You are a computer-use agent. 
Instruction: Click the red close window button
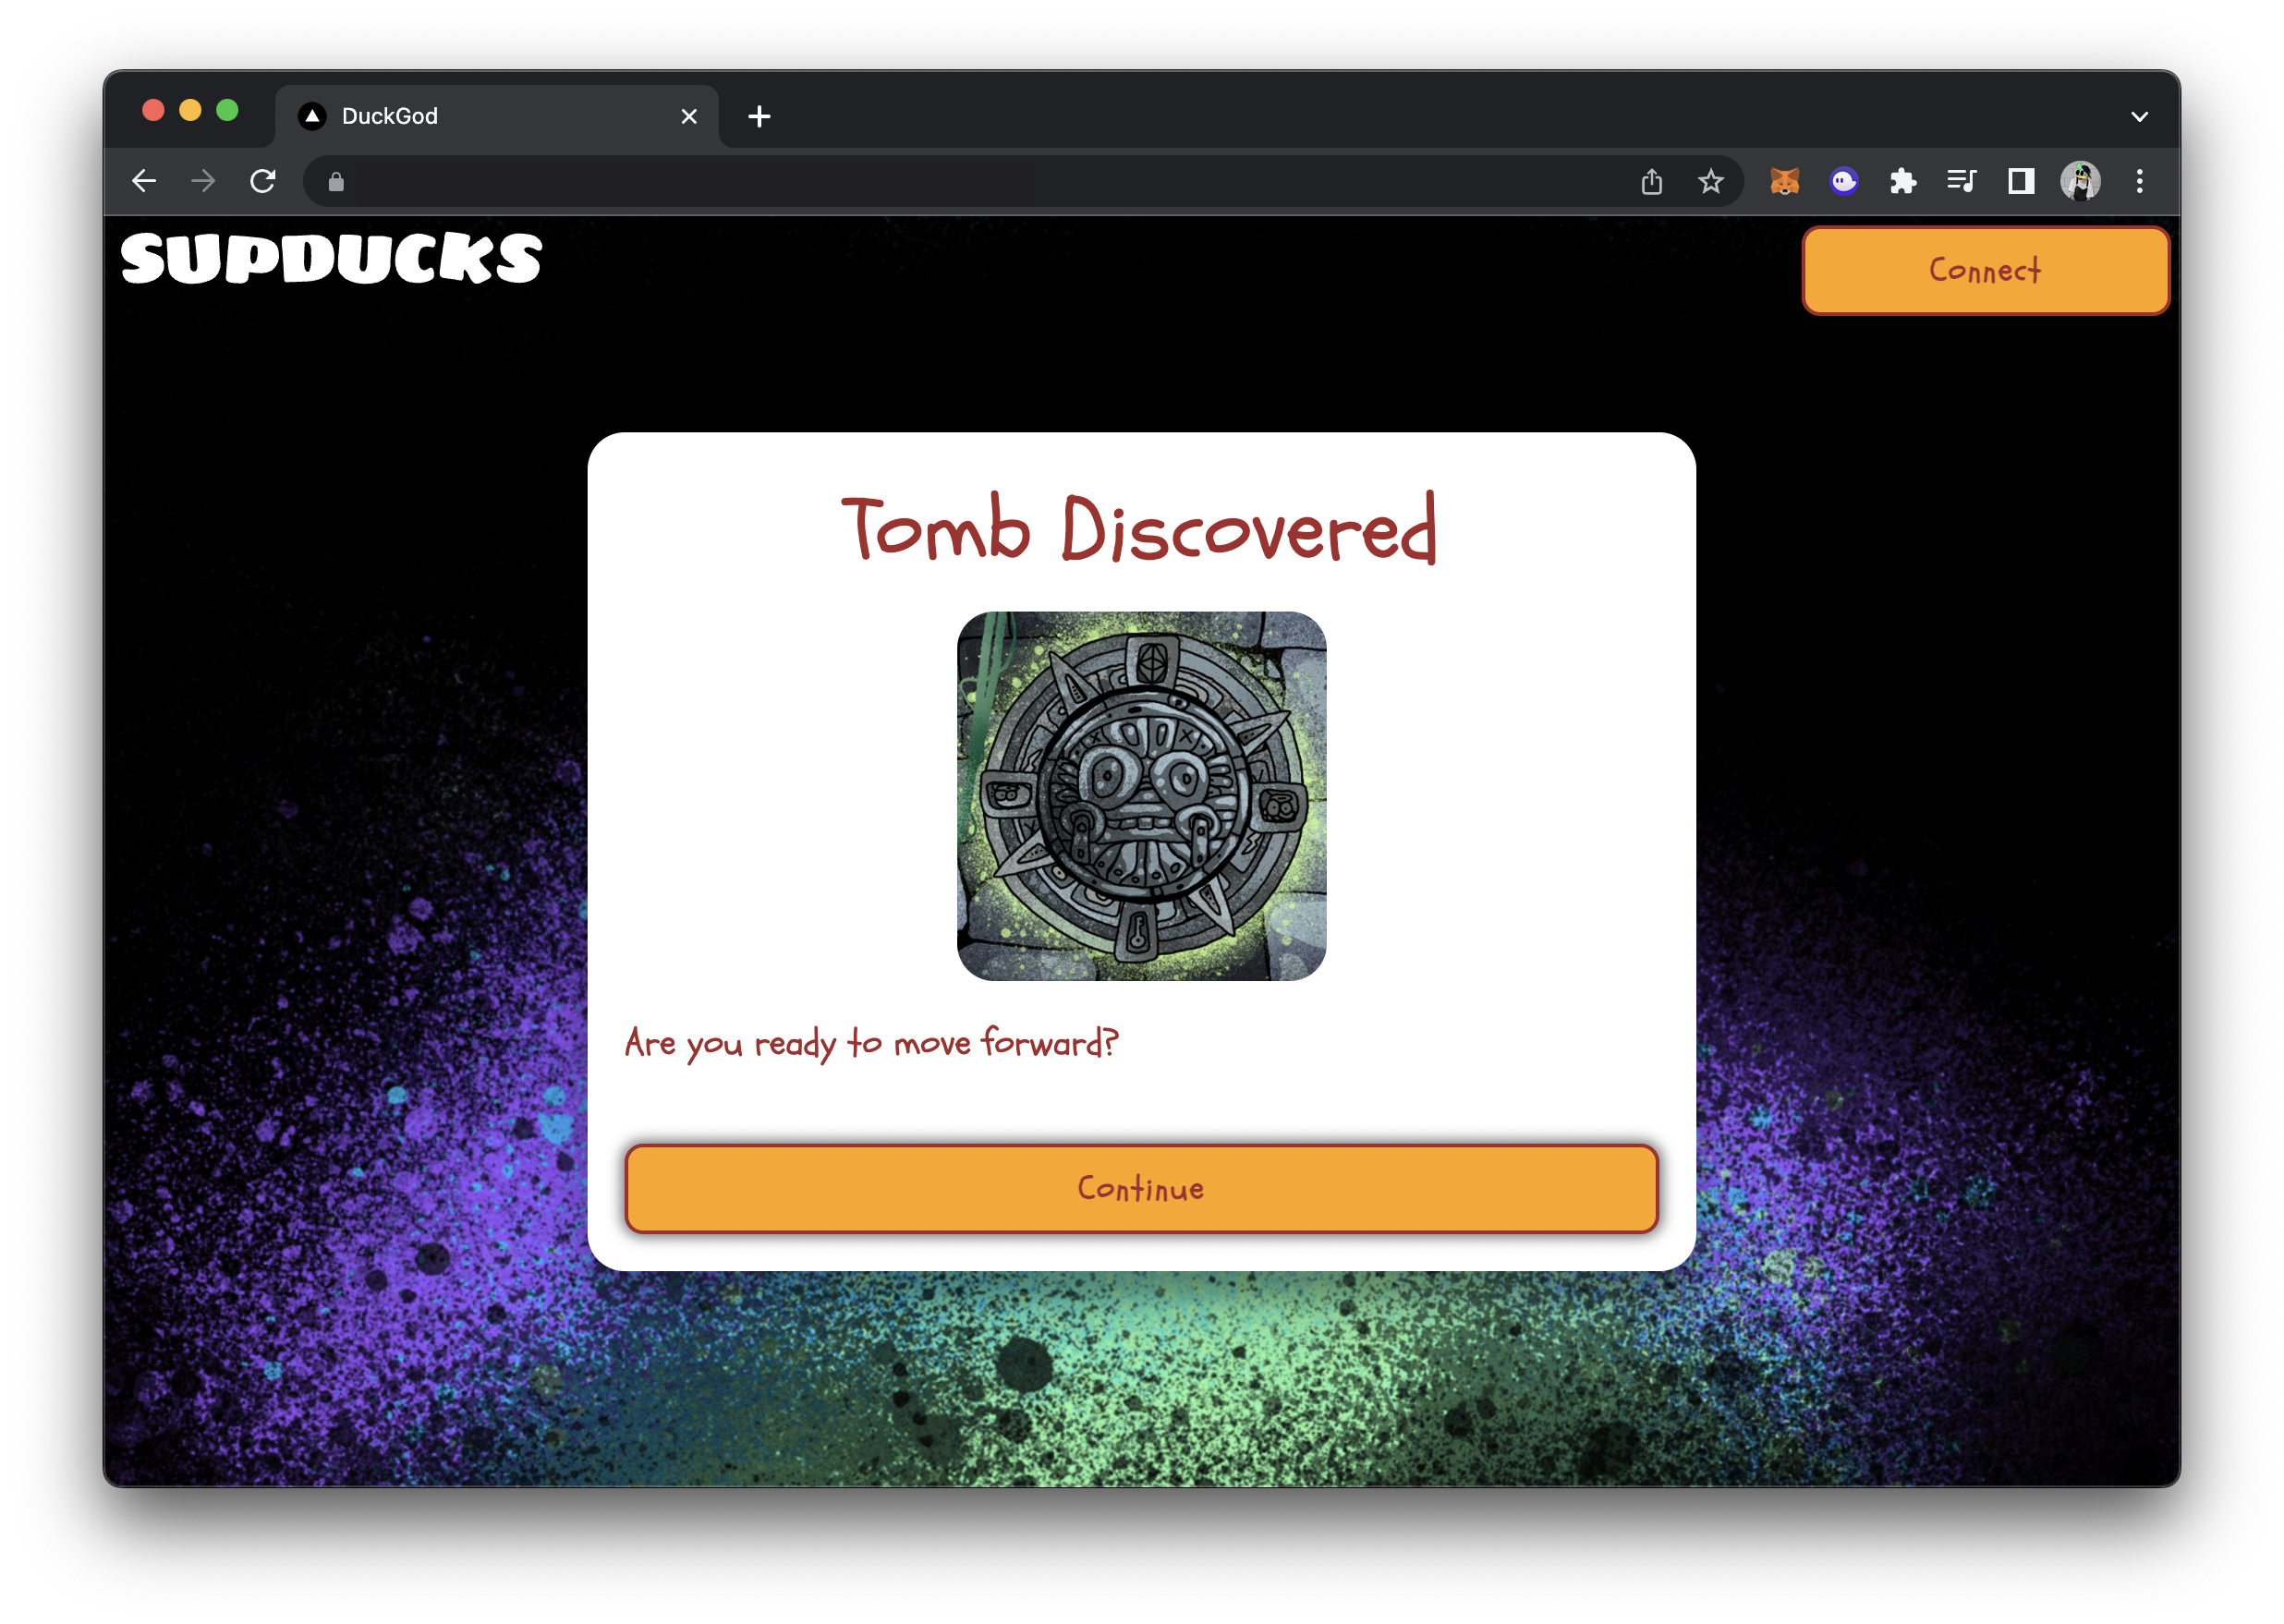point(153,110)
